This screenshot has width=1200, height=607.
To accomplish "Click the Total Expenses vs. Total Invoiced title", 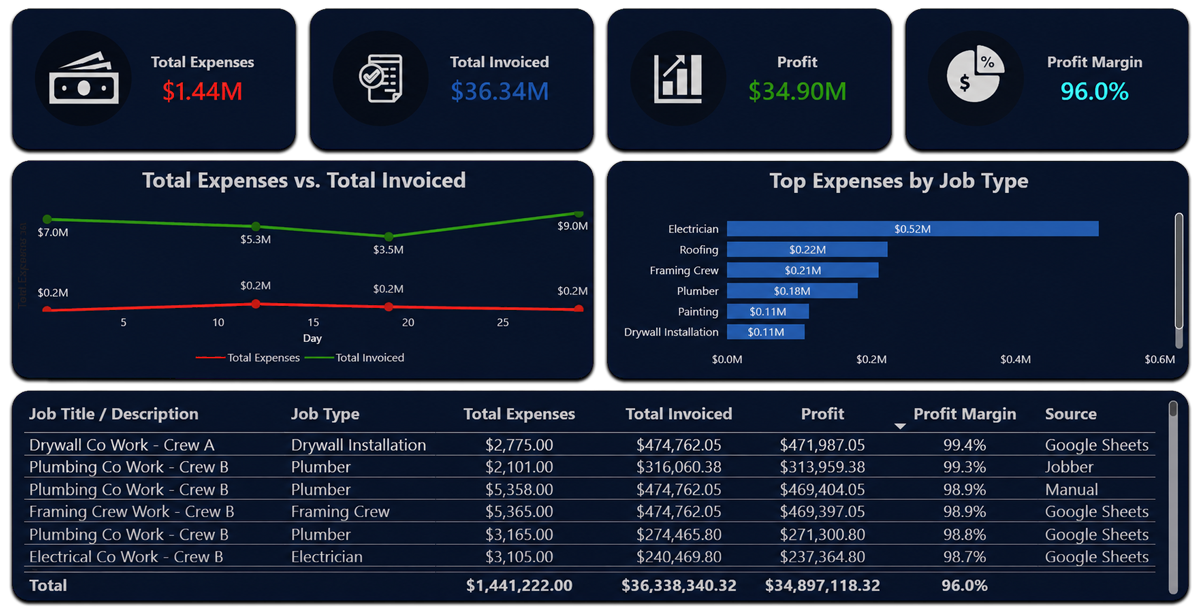I will click(304, 181).
